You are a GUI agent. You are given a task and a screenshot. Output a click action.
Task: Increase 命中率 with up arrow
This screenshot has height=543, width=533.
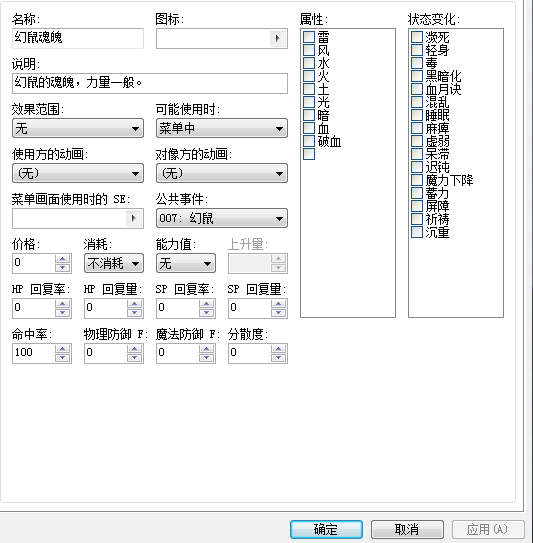[x=63, y=349]
